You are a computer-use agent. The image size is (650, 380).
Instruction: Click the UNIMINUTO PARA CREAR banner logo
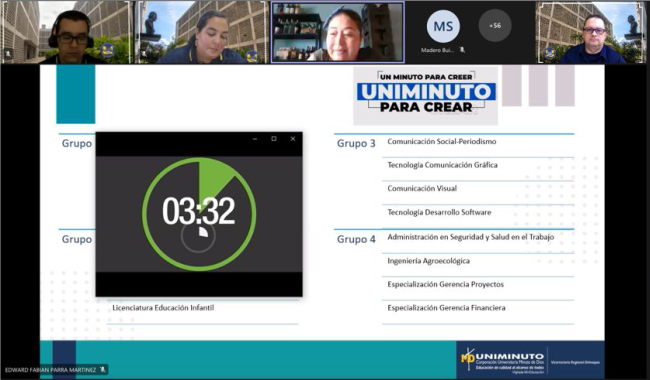[426, 96]
